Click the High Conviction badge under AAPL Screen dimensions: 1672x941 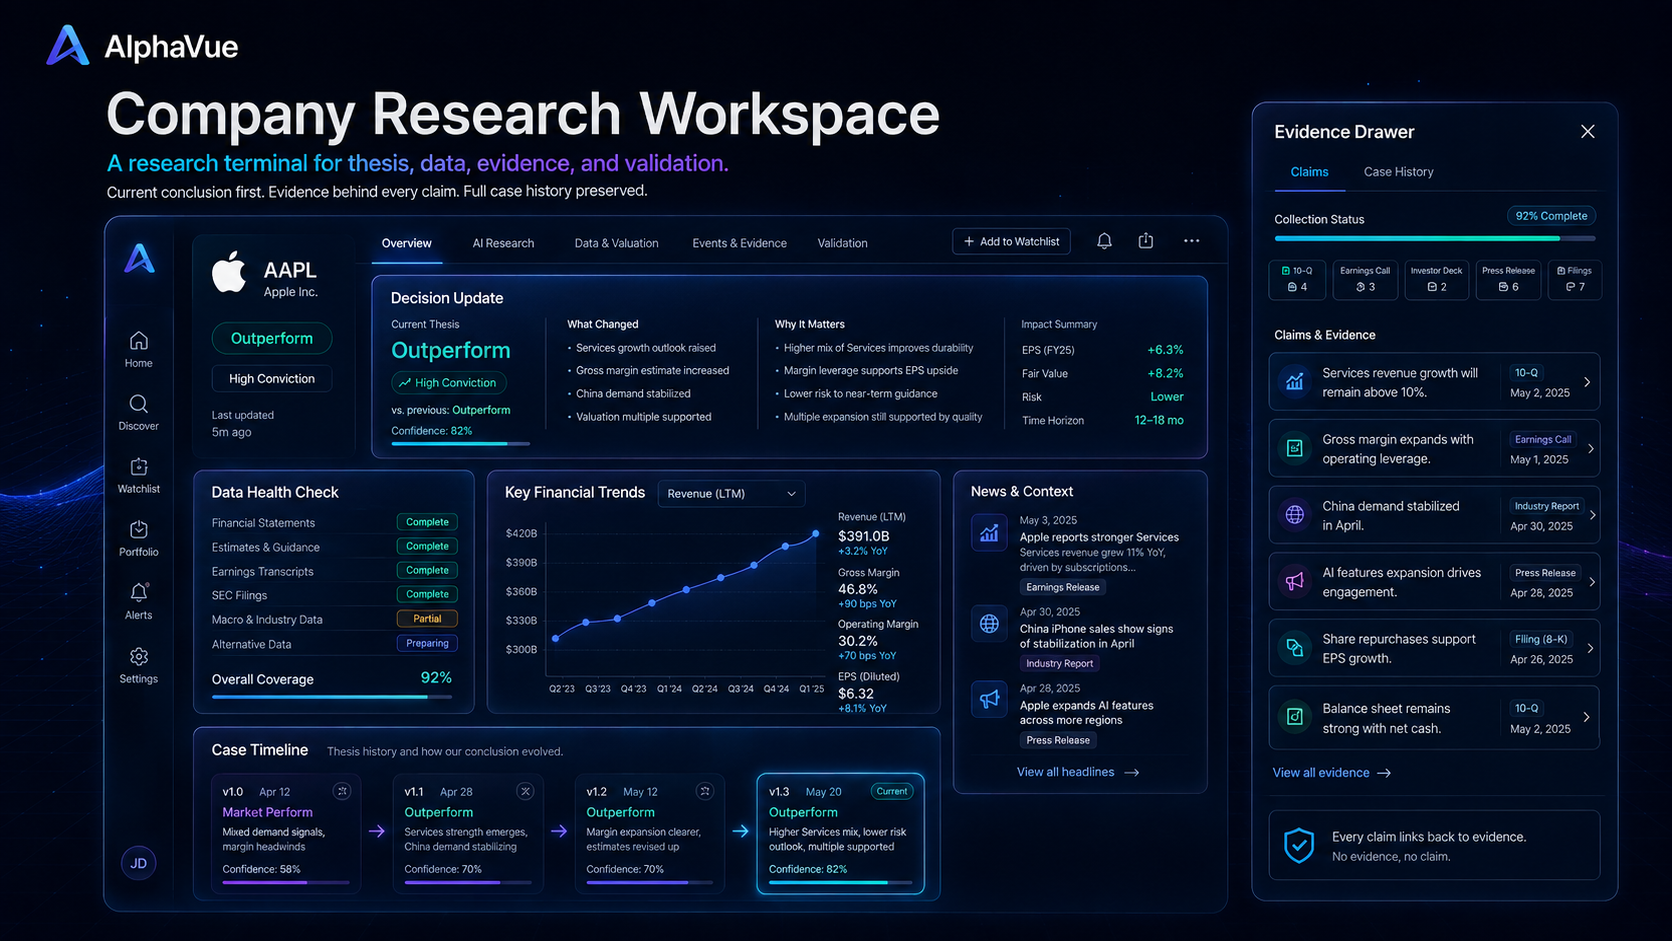click(272, 378)
